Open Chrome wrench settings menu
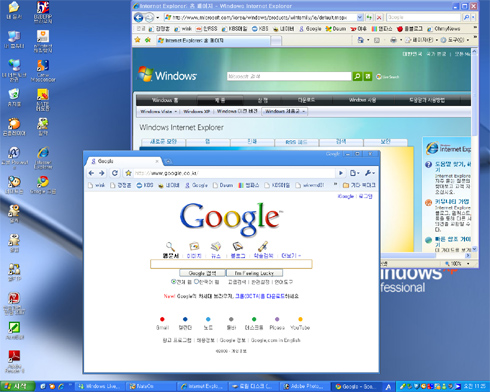The height and width of the screenshot is (392, 490). [x=370, y=173]
